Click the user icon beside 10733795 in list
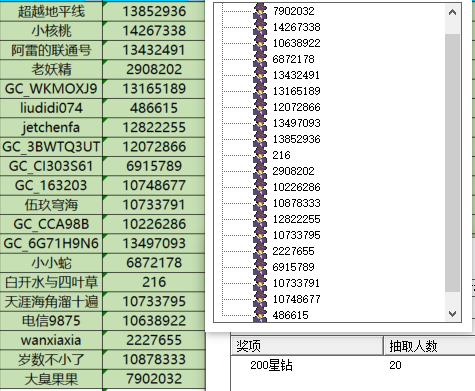475x391 pixels. click(260, 235)
